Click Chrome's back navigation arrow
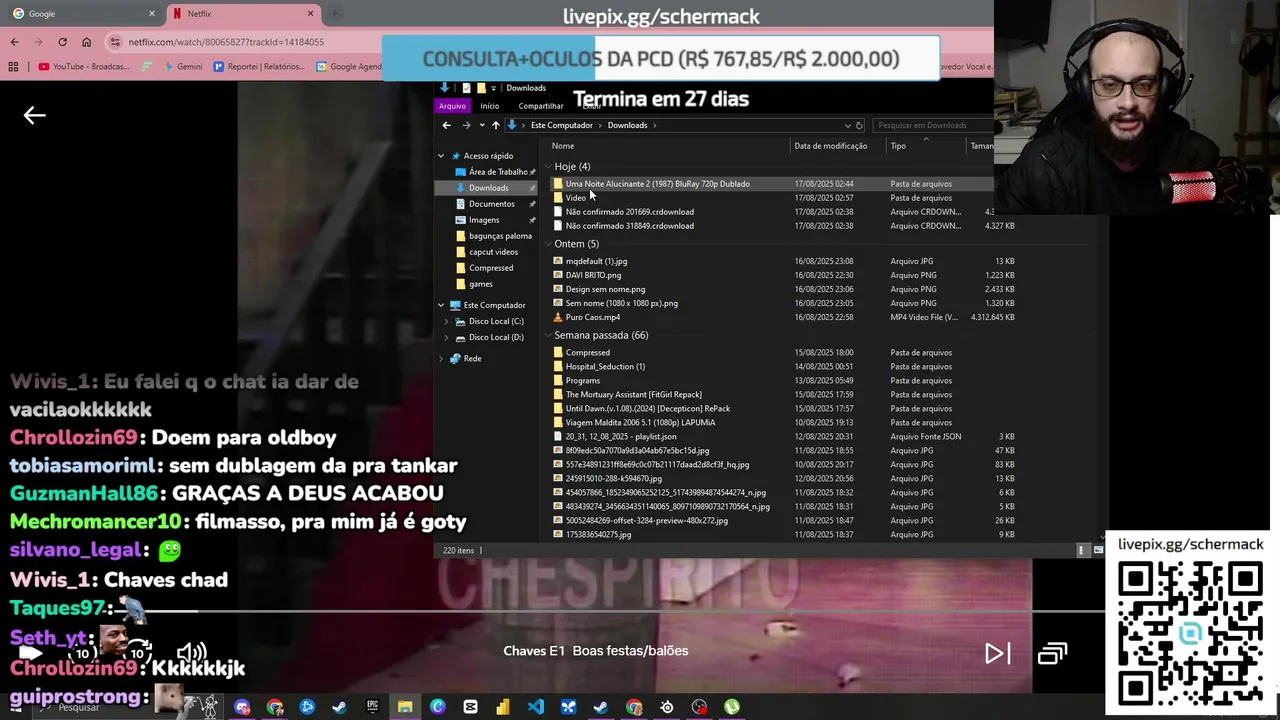 tap(14, 42)
